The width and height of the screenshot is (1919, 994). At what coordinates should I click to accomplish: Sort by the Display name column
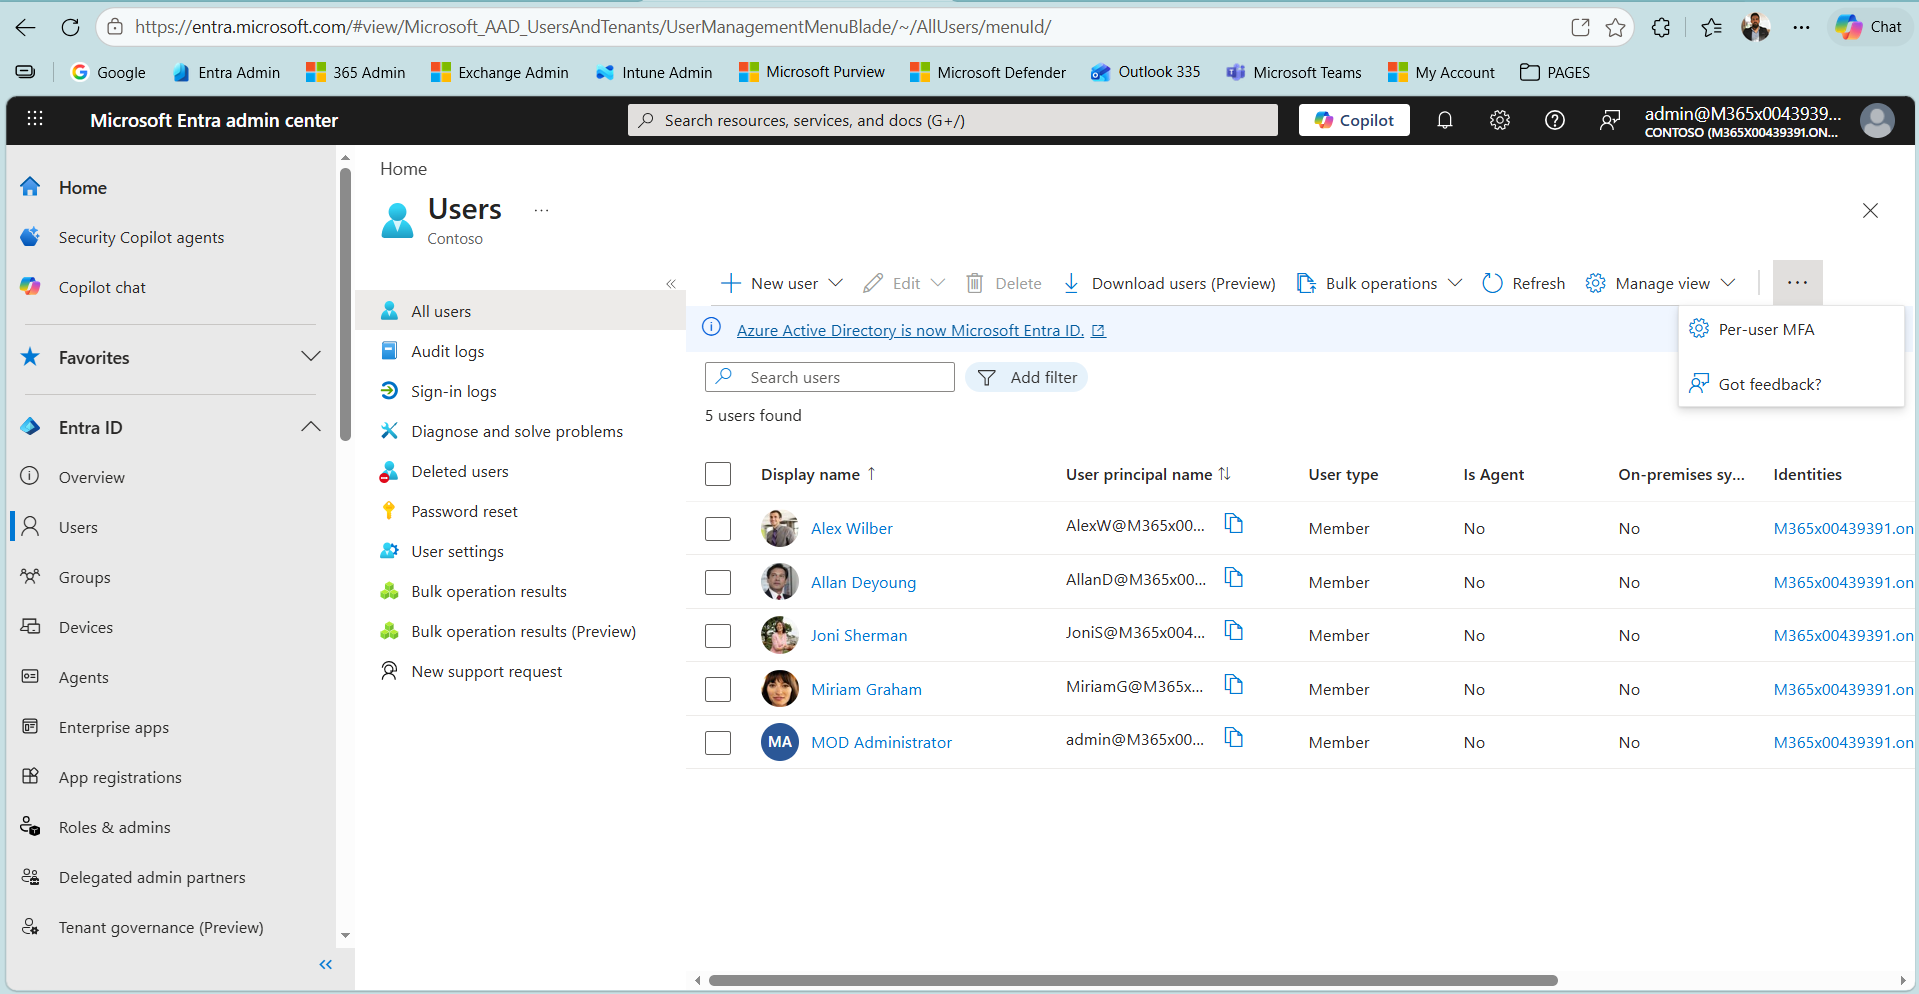click(x=818, y=474)
